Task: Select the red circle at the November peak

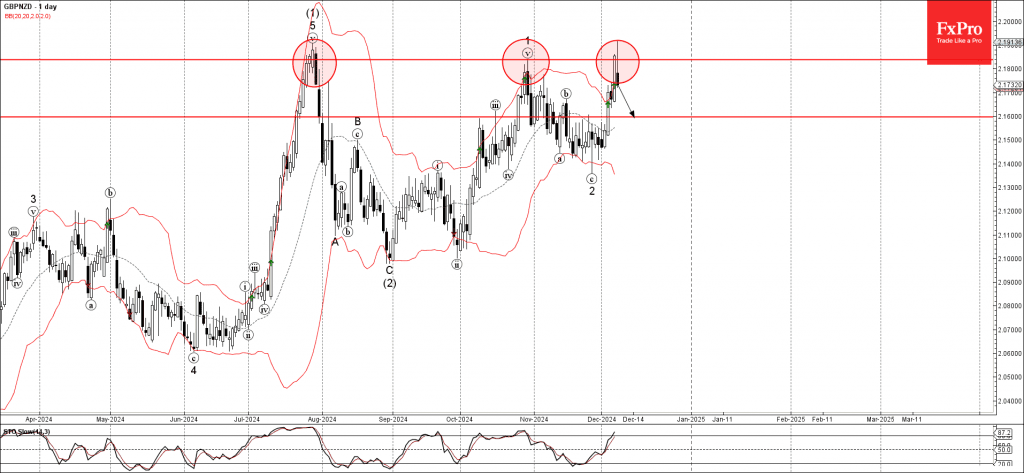Action: 526,59
